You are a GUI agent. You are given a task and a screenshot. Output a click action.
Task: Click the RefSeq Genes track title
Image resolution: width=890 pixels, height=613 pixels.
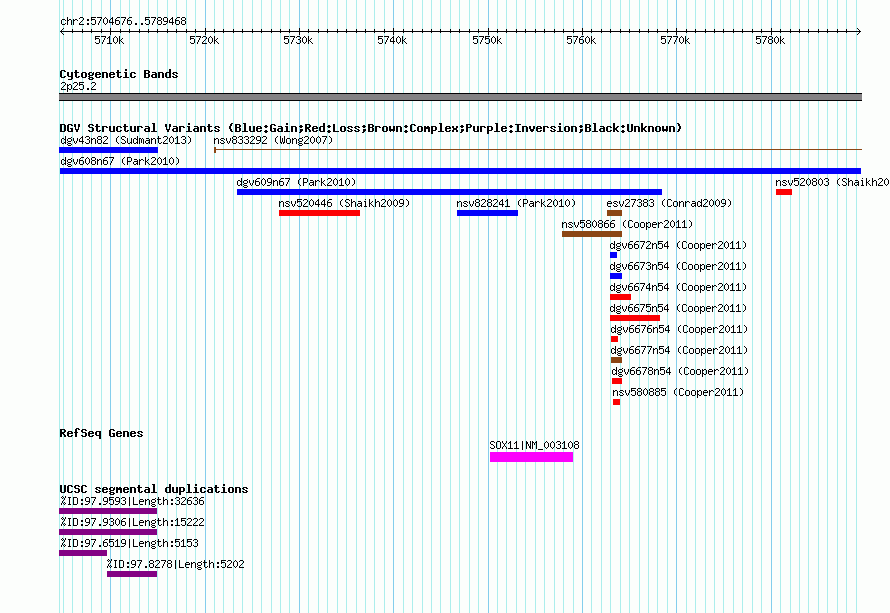(101, 433)
